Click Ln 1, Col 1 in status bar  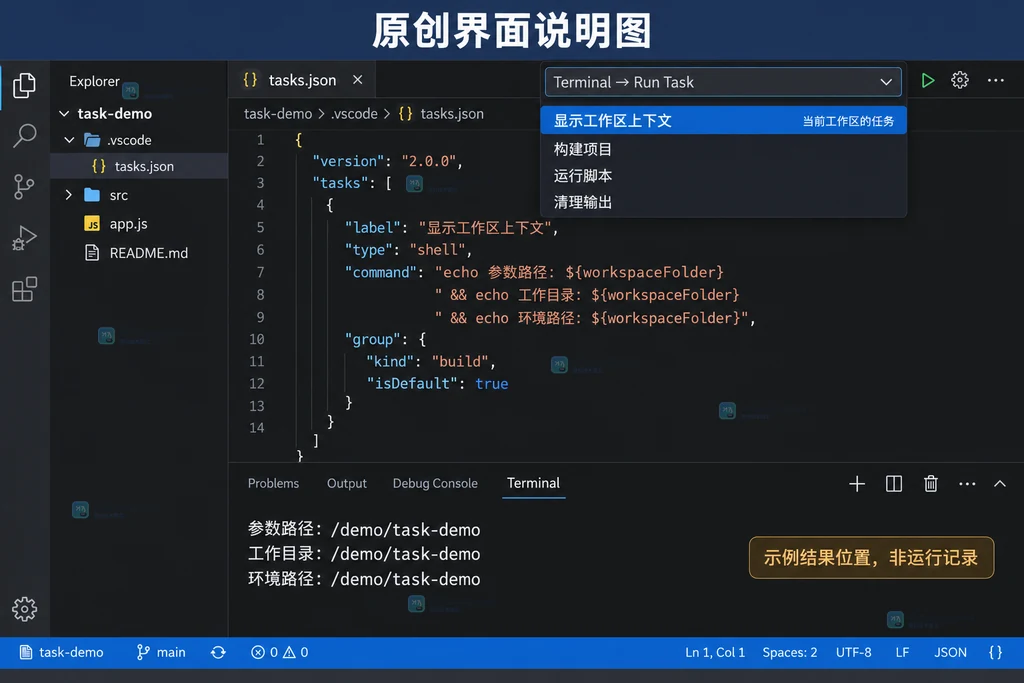tap(715, 652)
